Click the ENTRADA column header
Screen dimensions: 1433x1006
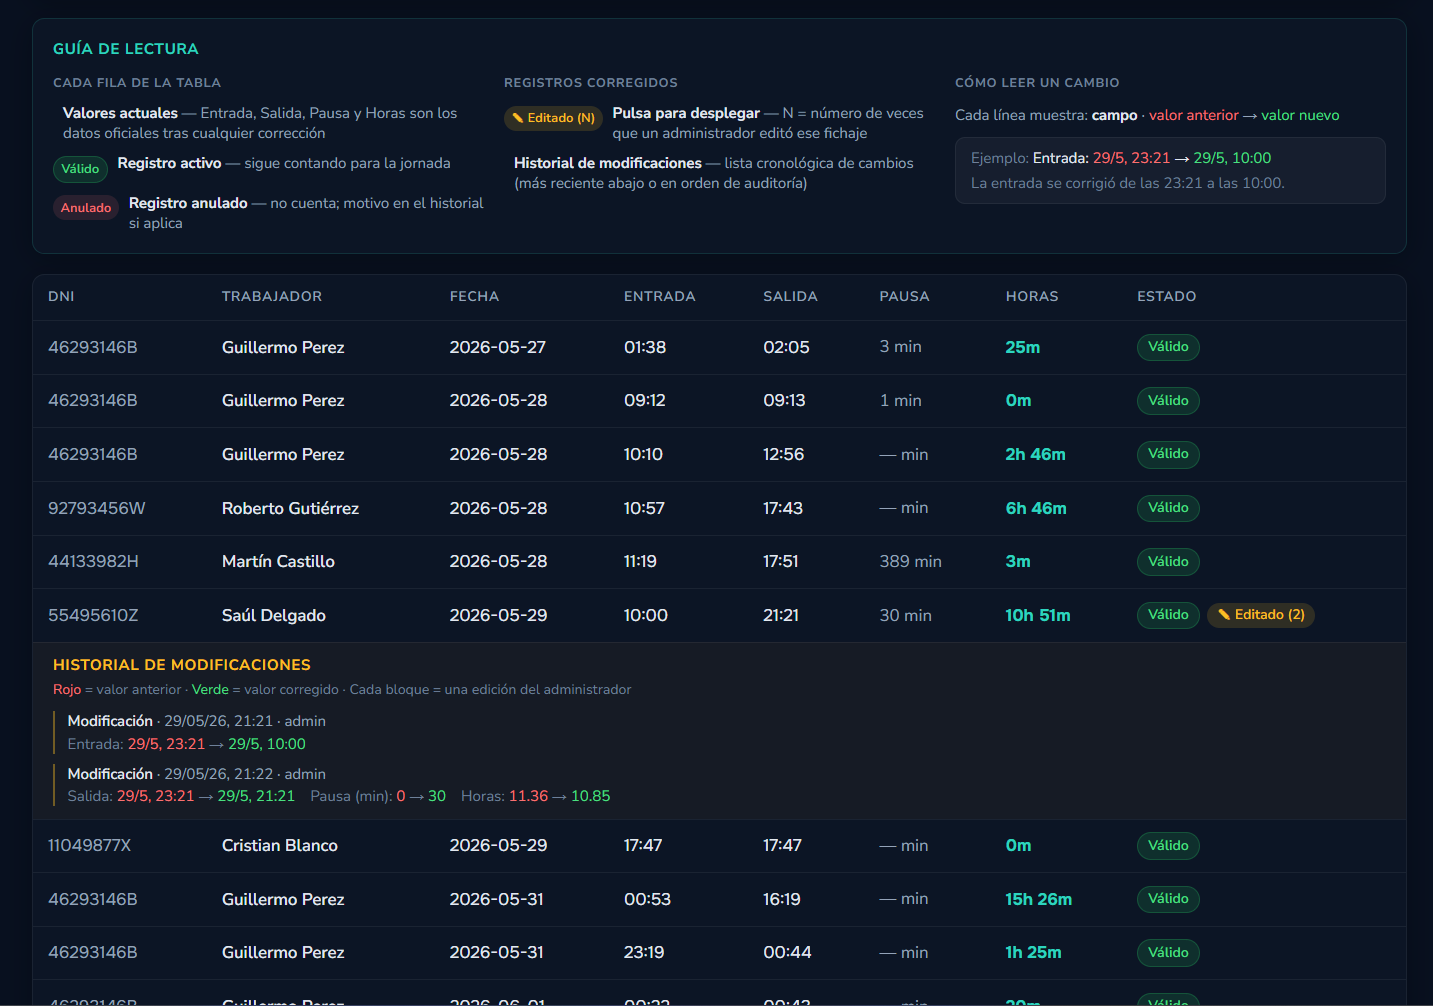[x=659, y=297]
